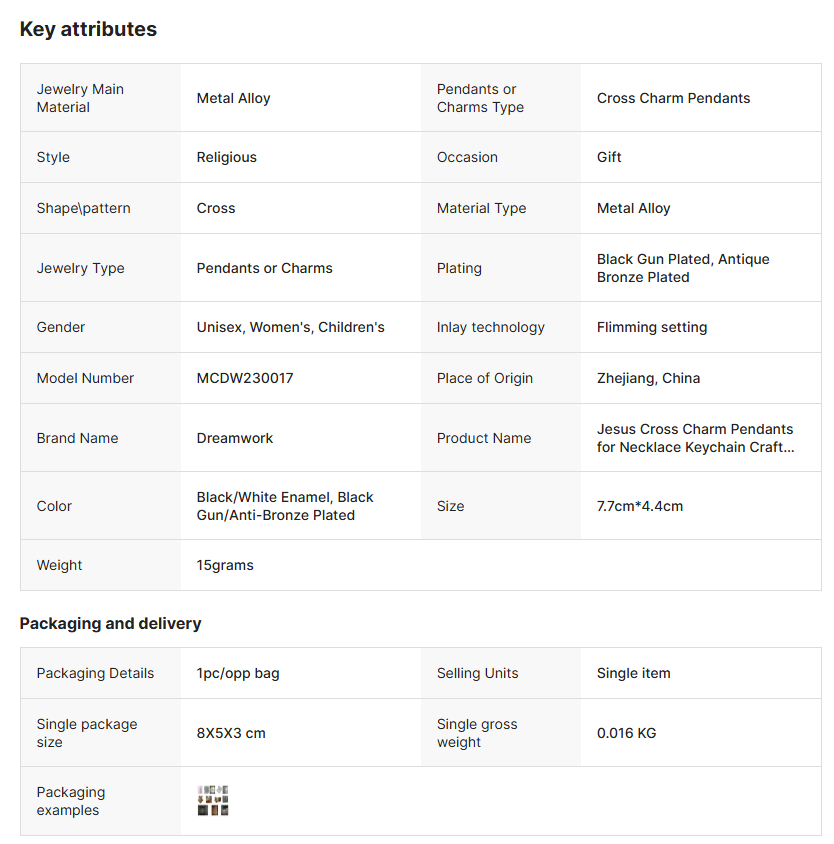Click the Unisex, Women's, Children's gender value
Image resolution: width=834 pixels, height=844 pixels.
point(290,327)
